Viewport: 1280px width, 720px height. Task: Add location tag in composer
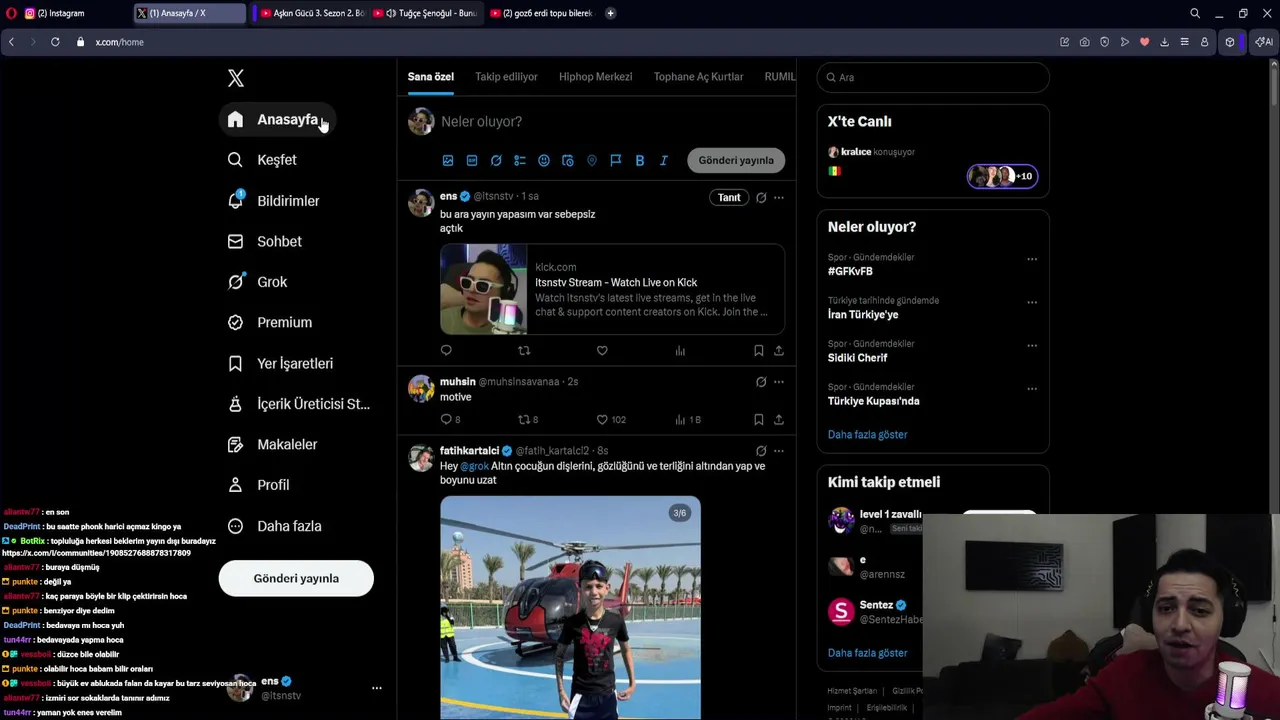point(592,160)
